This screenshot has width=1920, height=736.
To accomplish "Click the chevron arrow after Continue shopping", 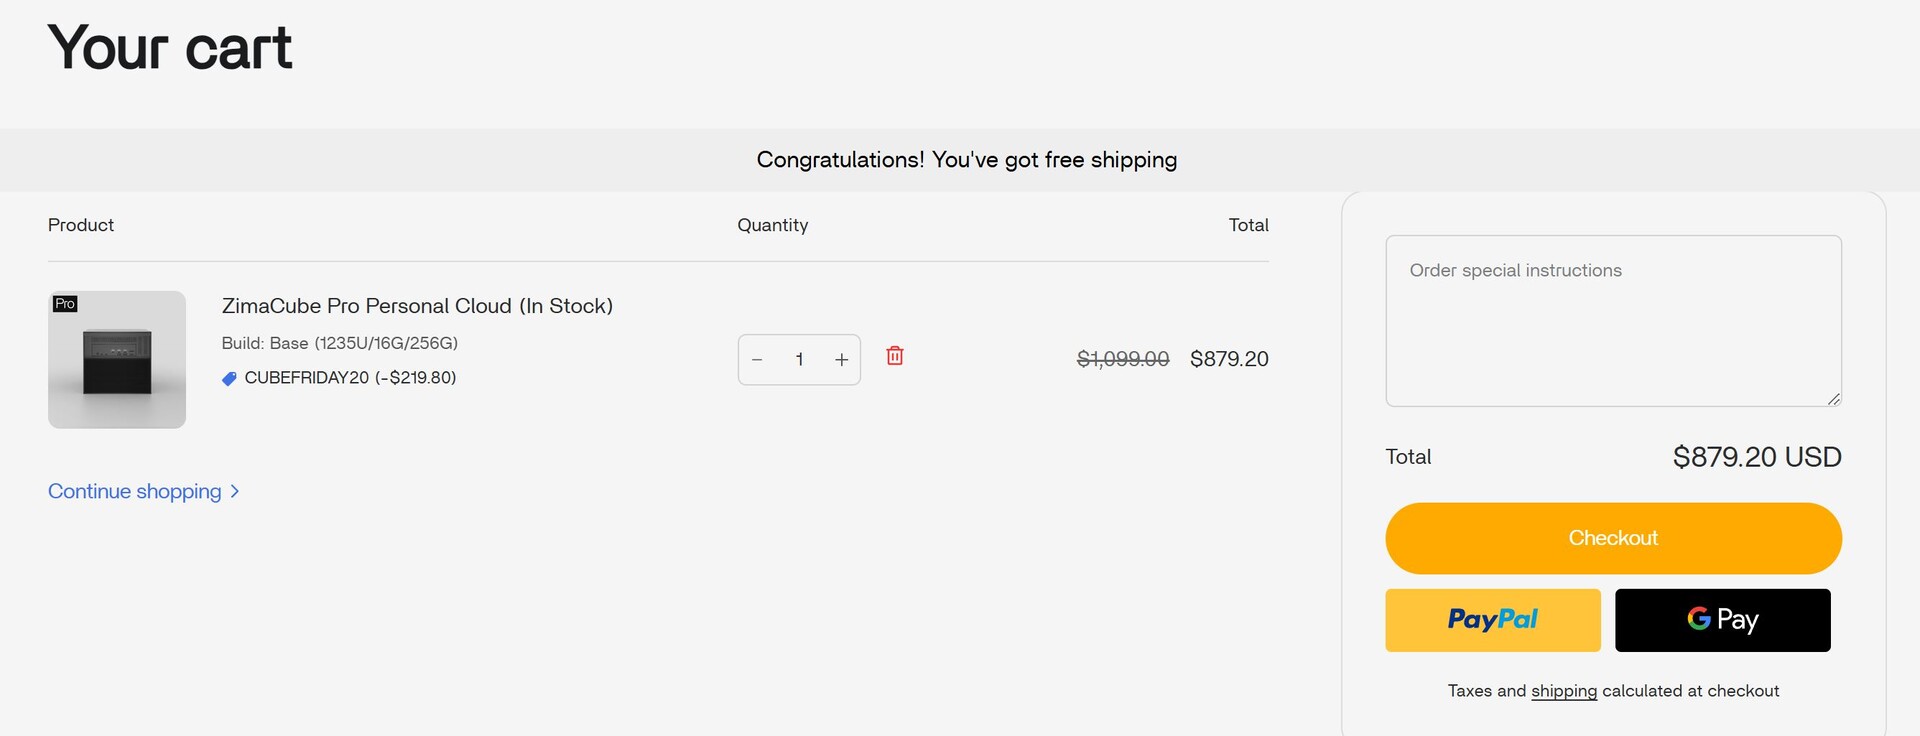I will coord(235,492).
